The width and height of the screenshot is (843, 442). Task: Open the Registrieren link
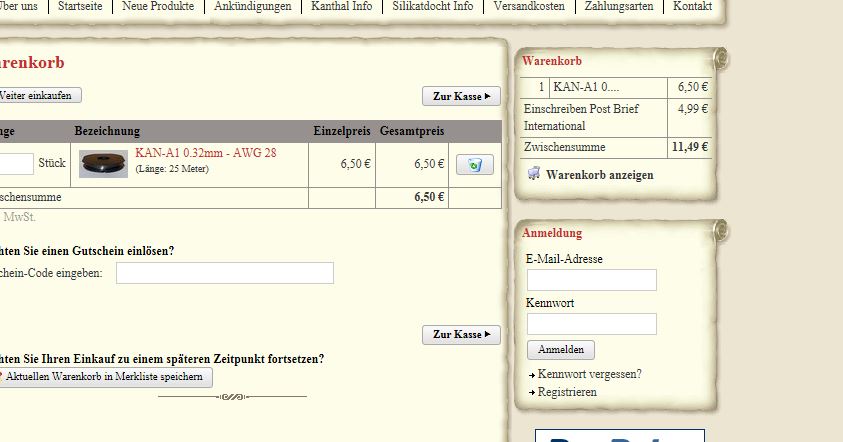tap(567, 392)
